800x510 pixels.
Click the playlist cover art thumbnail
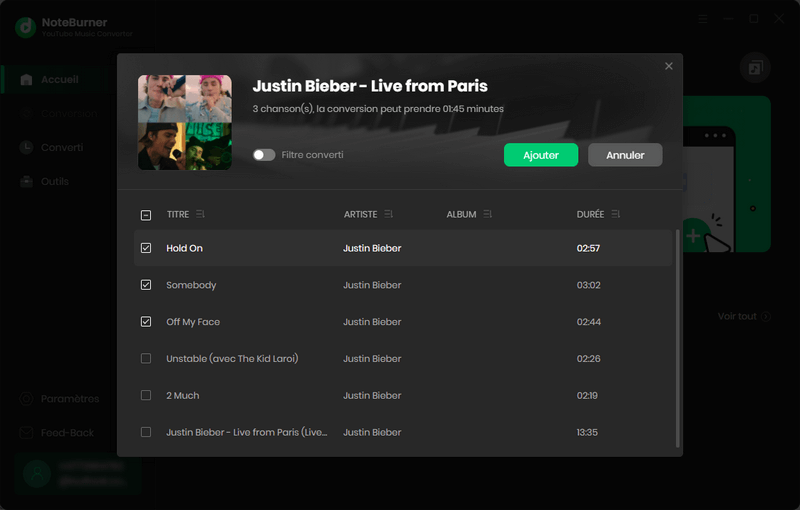(184, 122)
